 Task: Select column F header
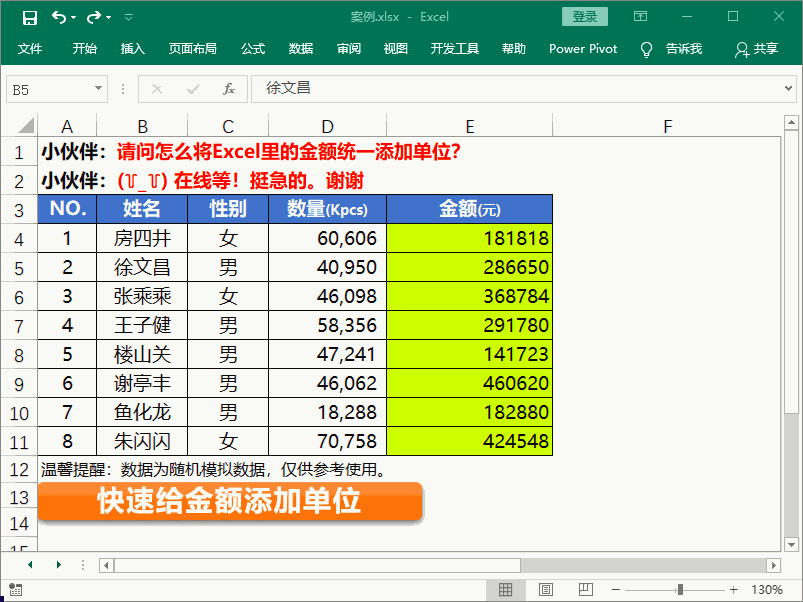pos(667,126)
